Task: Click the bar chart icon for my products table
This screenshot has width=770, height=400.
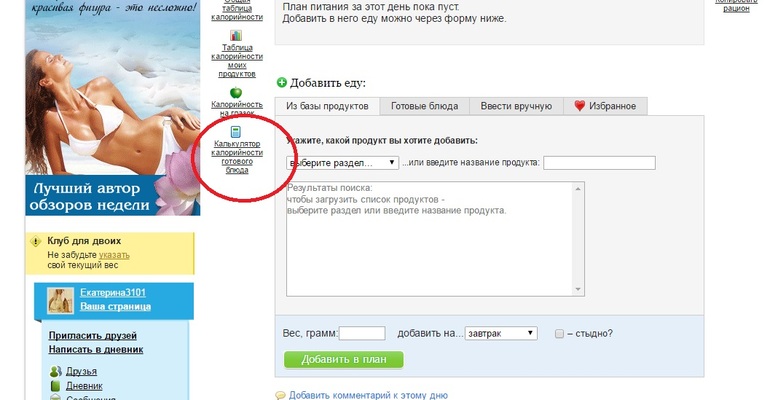Action: [x=236, y=36]
